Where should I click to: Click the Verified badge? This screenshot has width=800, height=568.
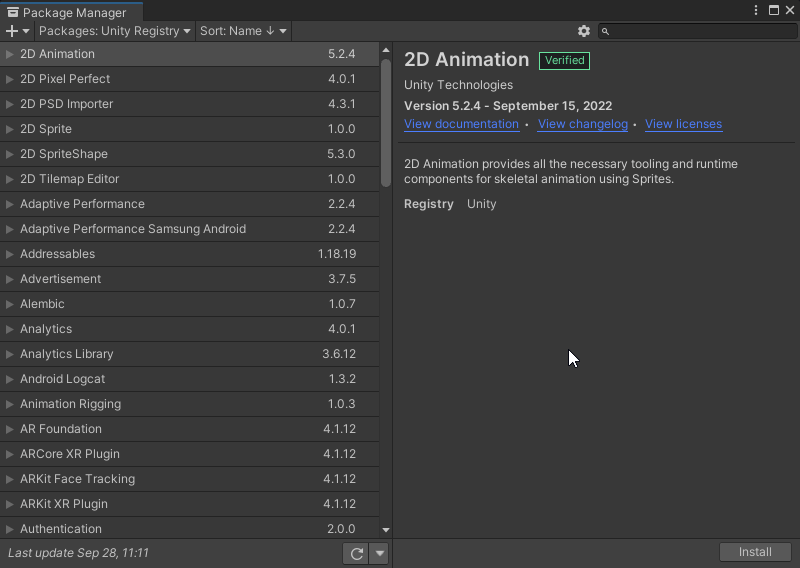[x=564, y=61]
